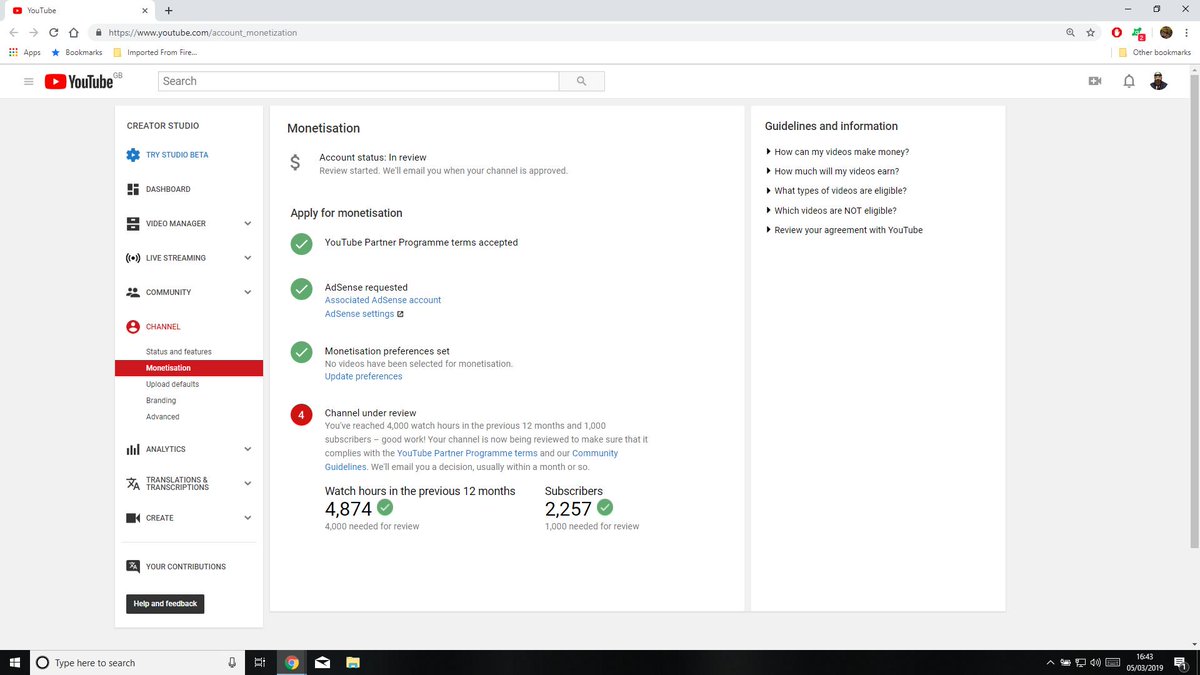
Task: Click the Update preferences link
Action: coord(364,377)
